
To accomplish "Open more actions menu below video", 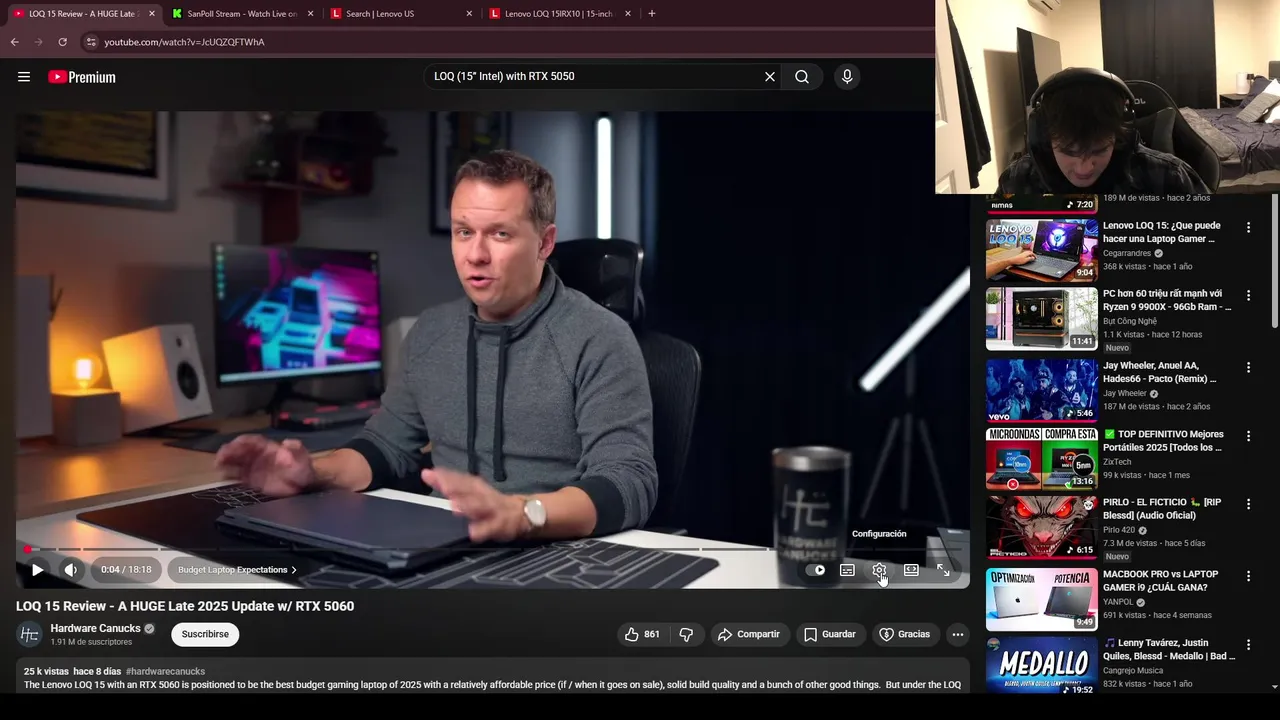I will (x=957, y=634).
